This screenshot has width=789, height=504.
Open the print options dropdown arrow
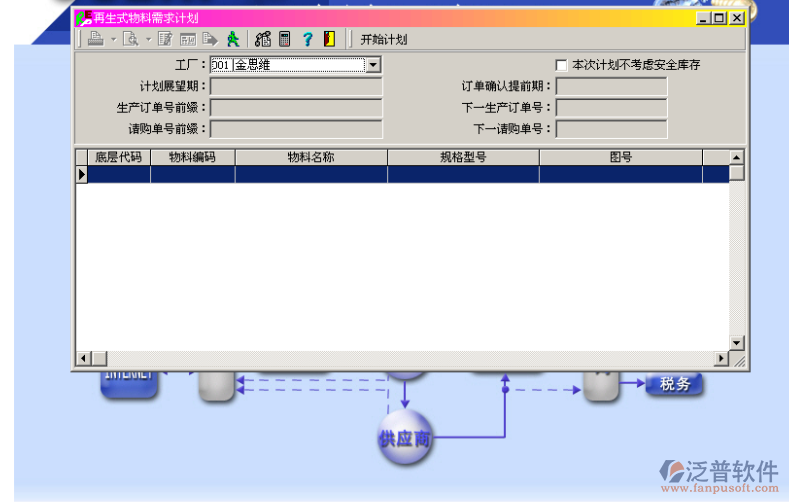click(114, 39)
